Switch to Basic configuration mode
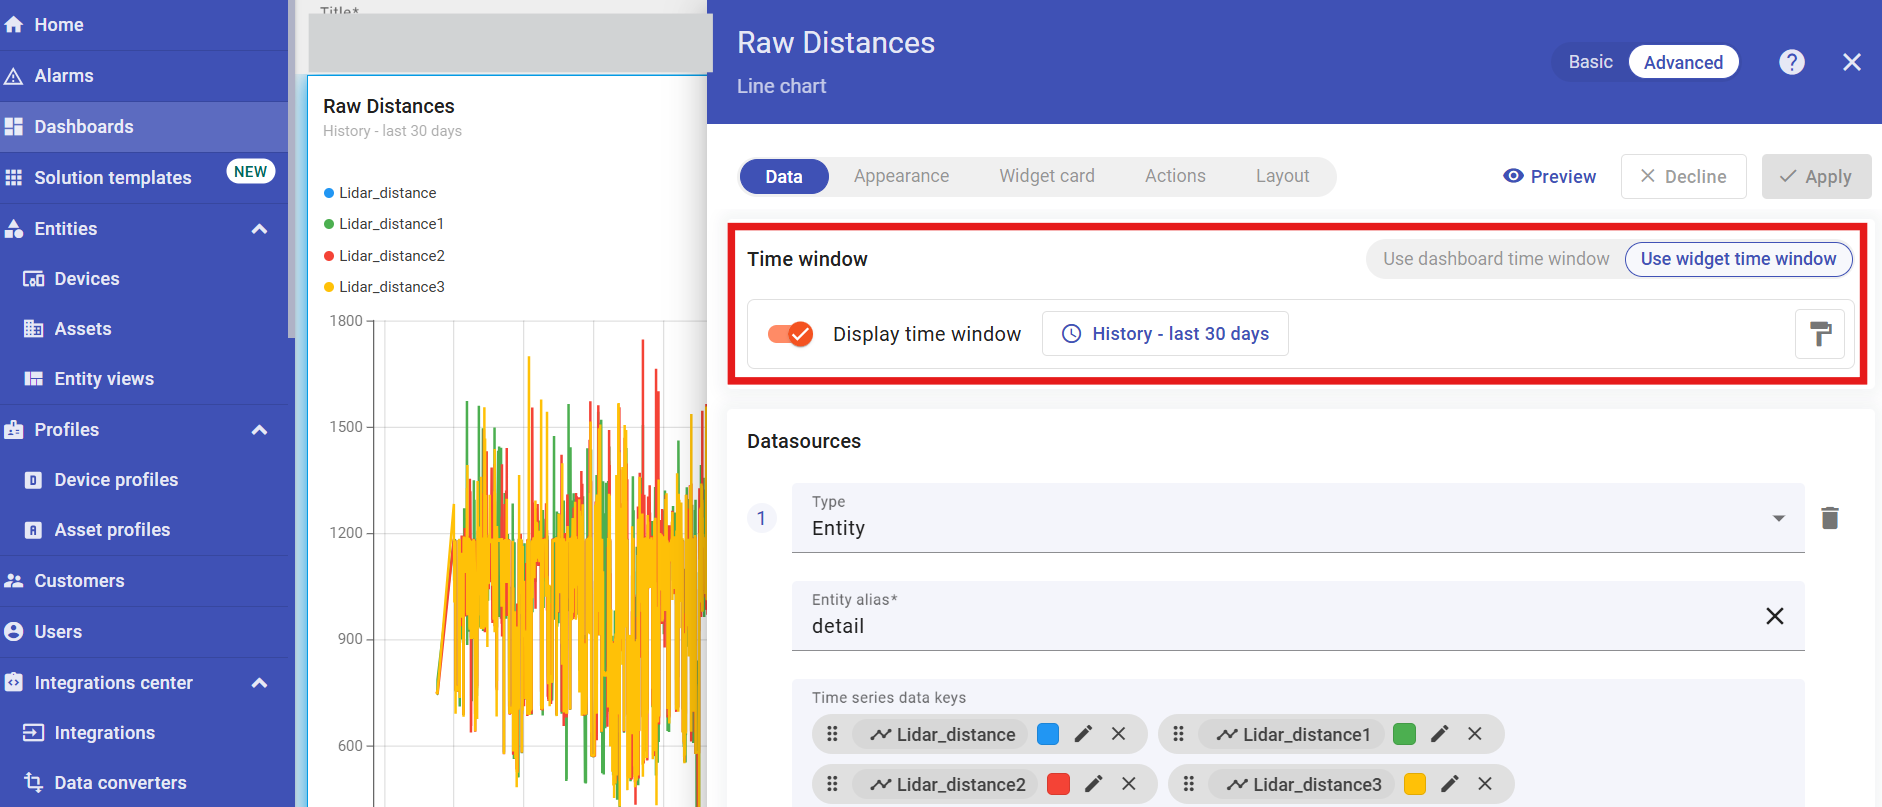Viewport: 1882px width, 807px height. pos(1590,62)
